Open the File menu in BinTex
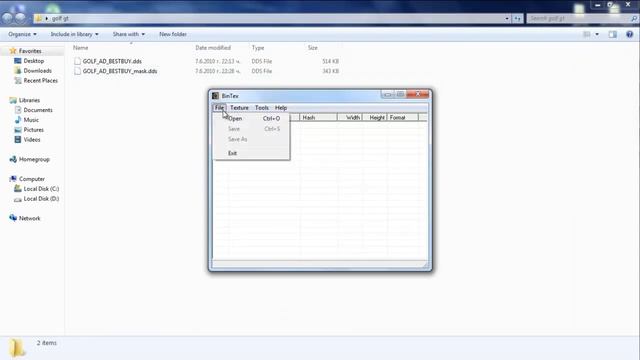 coord(219,108)
